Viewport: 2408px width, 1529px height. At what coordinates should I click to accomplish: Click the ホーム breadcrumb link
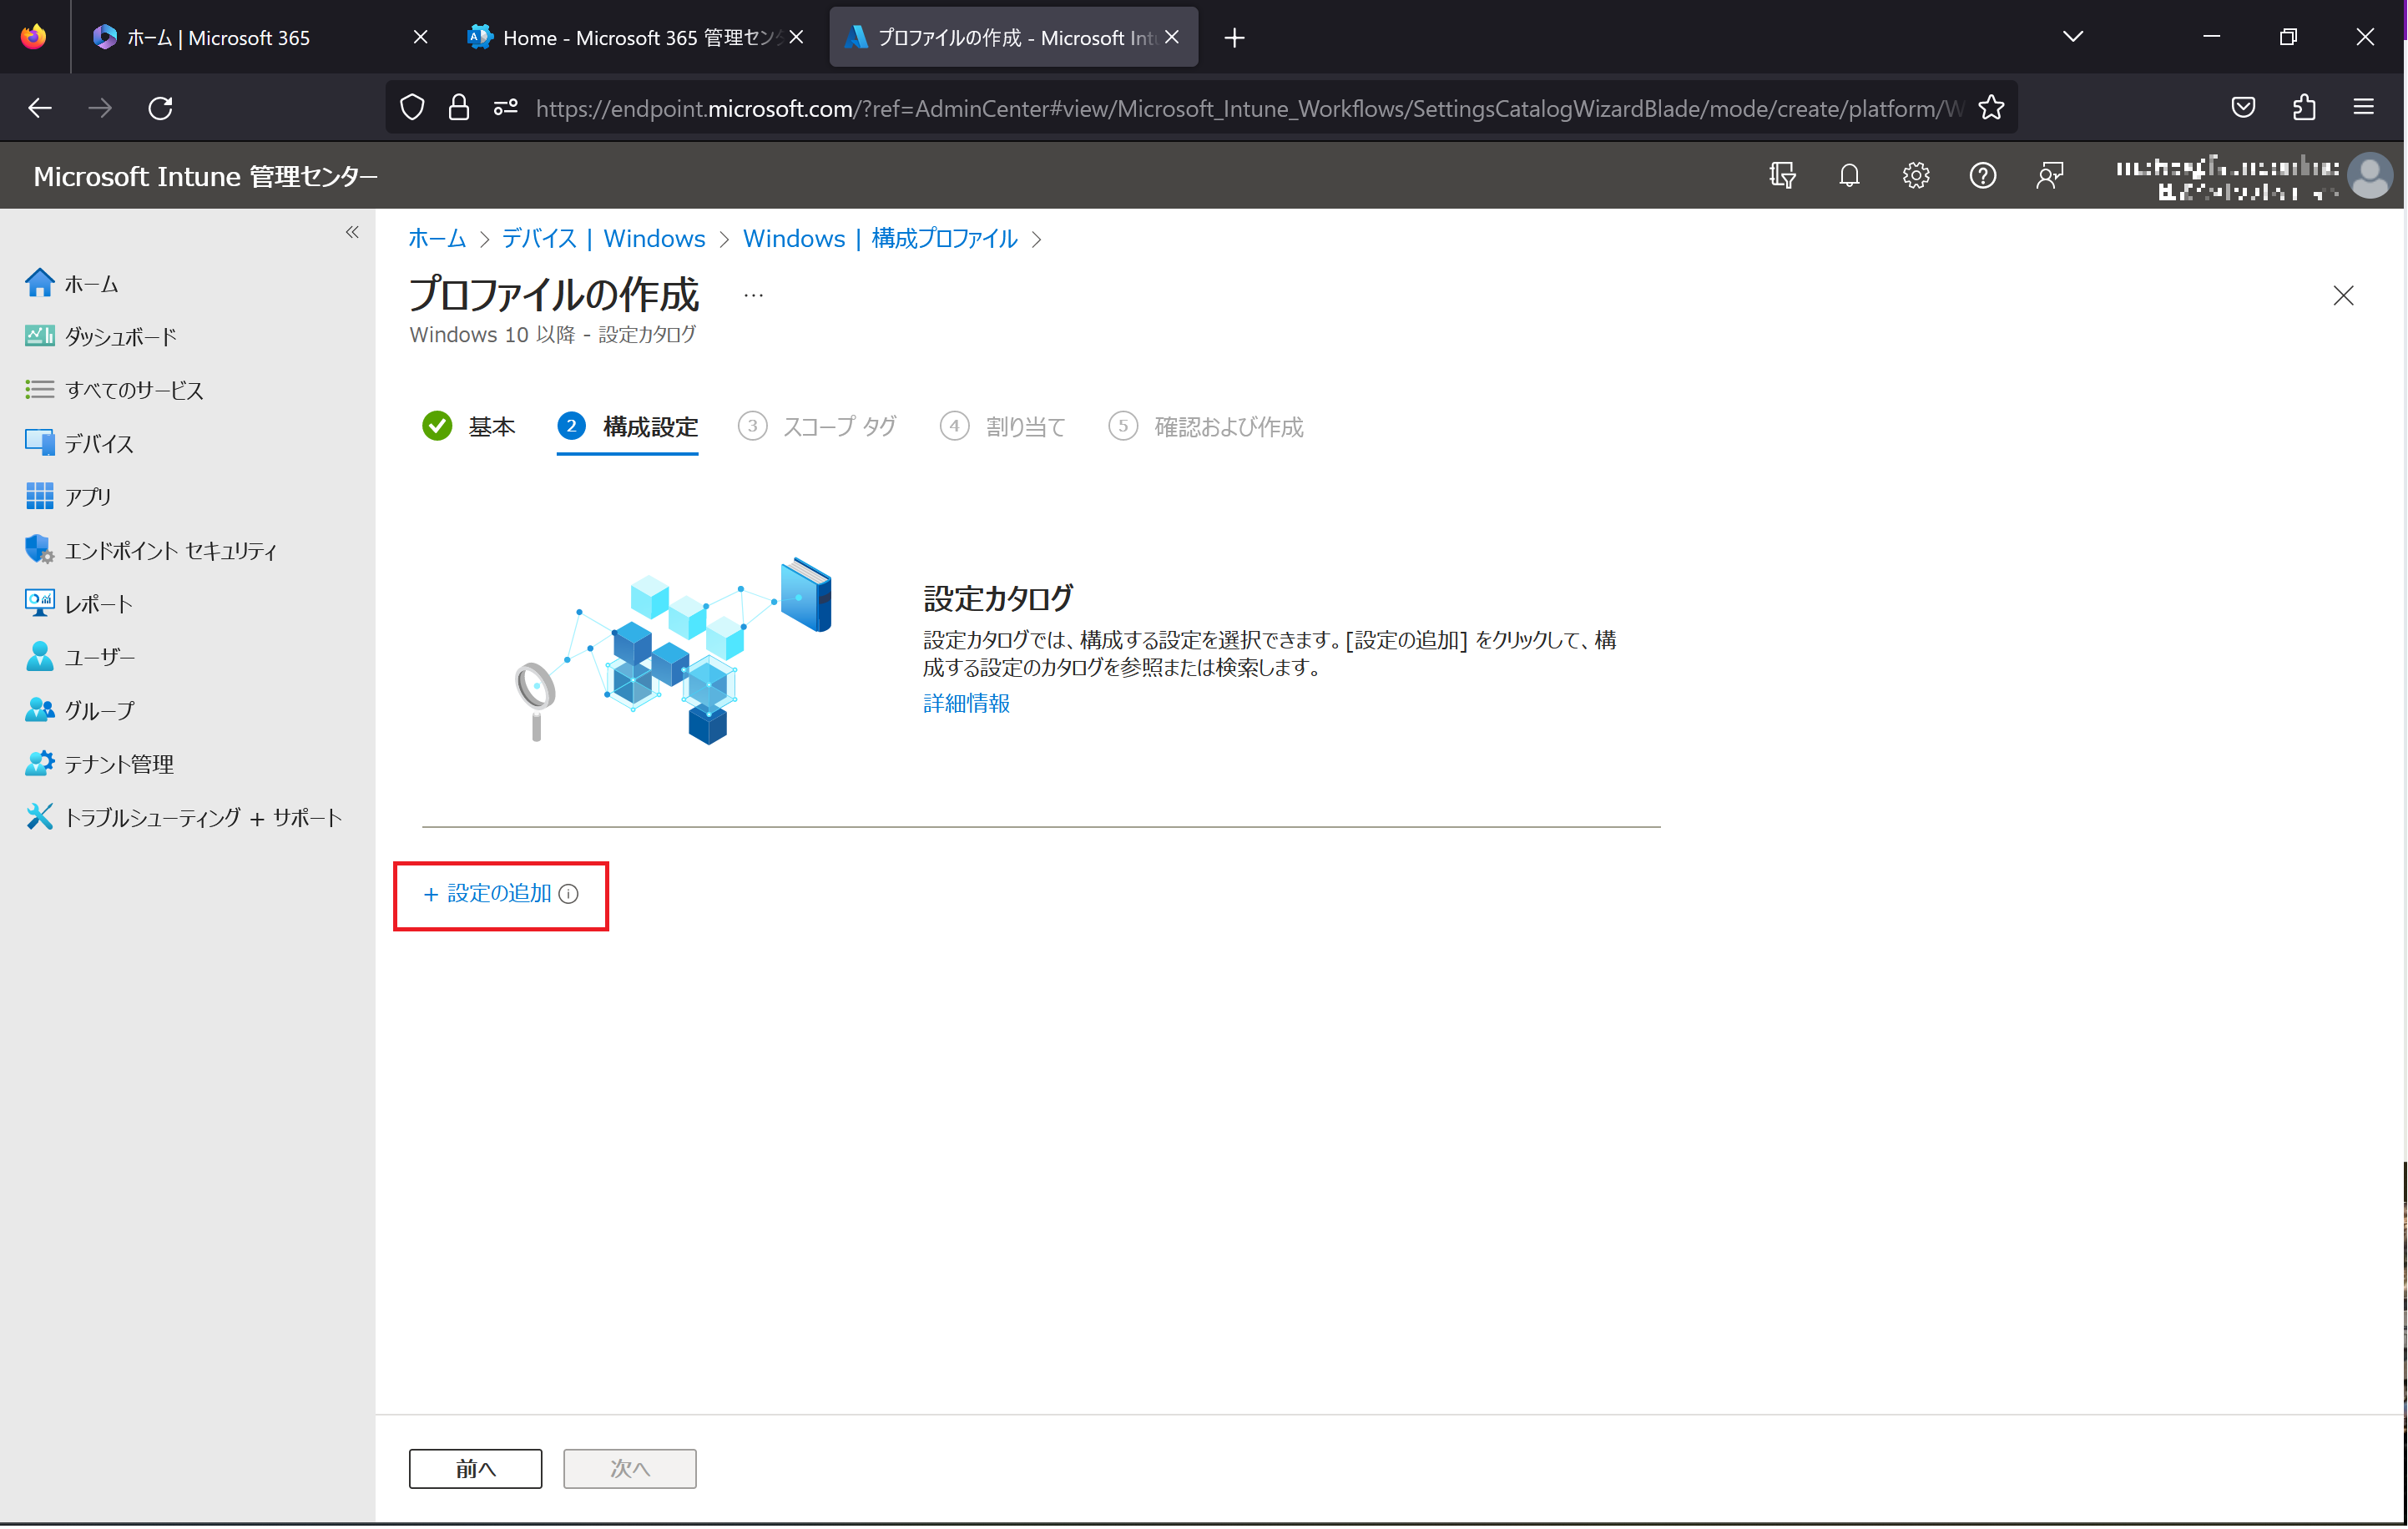436,238
